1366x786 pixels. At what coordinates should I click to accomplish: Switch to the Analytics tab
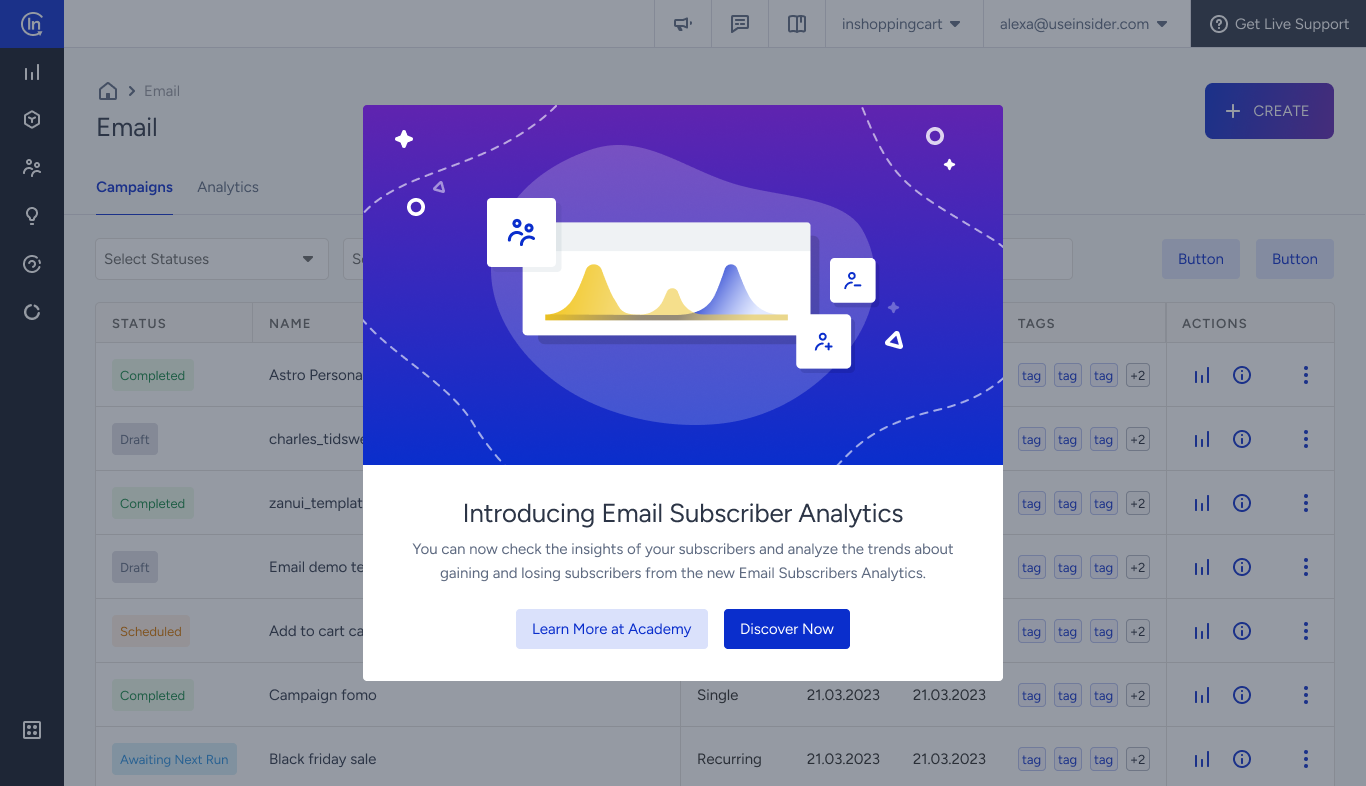point(228,187)
